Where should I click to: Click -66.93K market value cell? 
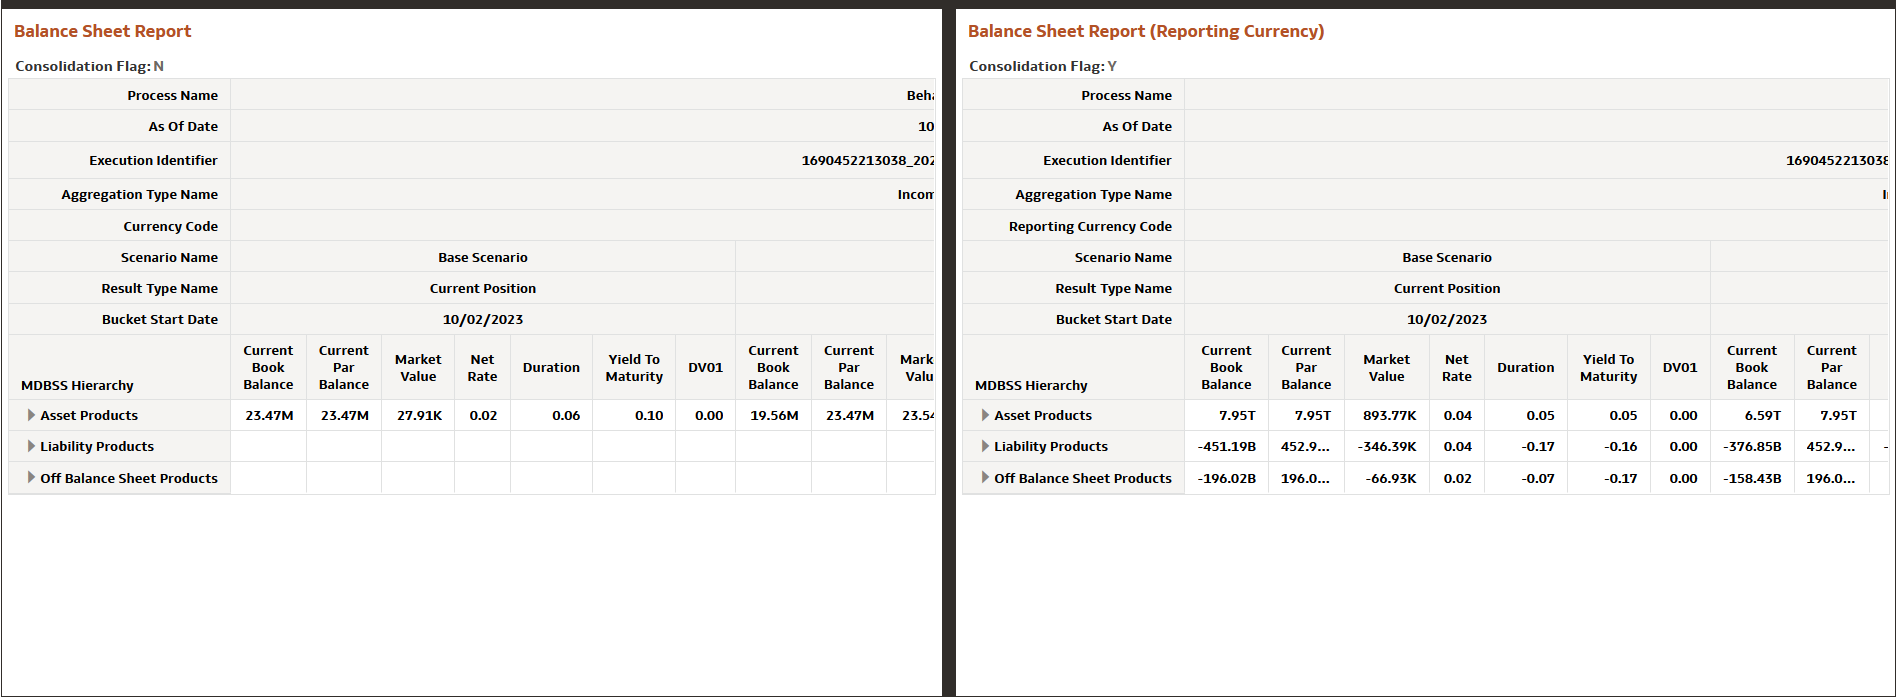(x=1386, y=478)
